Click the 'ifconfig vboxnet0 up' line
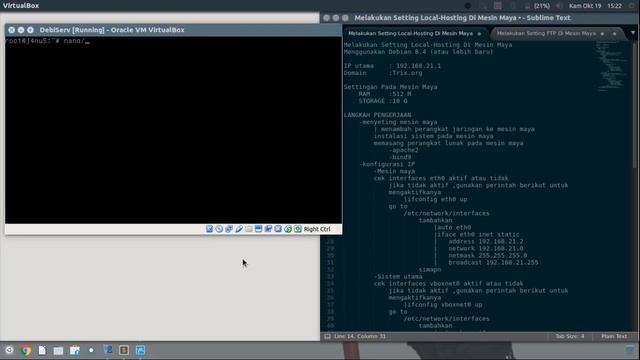The height and width of the screenshot is (360, 640). [x=443, y=305]
